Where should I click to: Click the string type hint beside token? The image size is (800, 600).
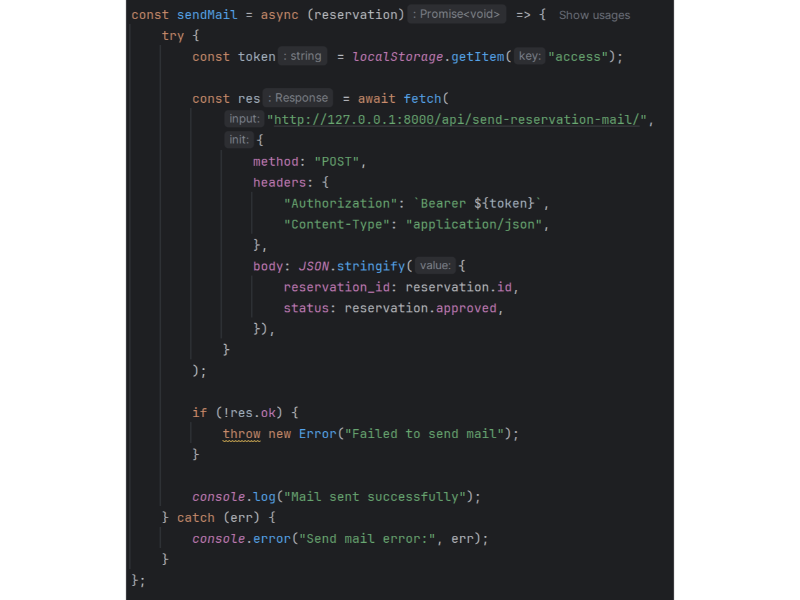point(304,57)
